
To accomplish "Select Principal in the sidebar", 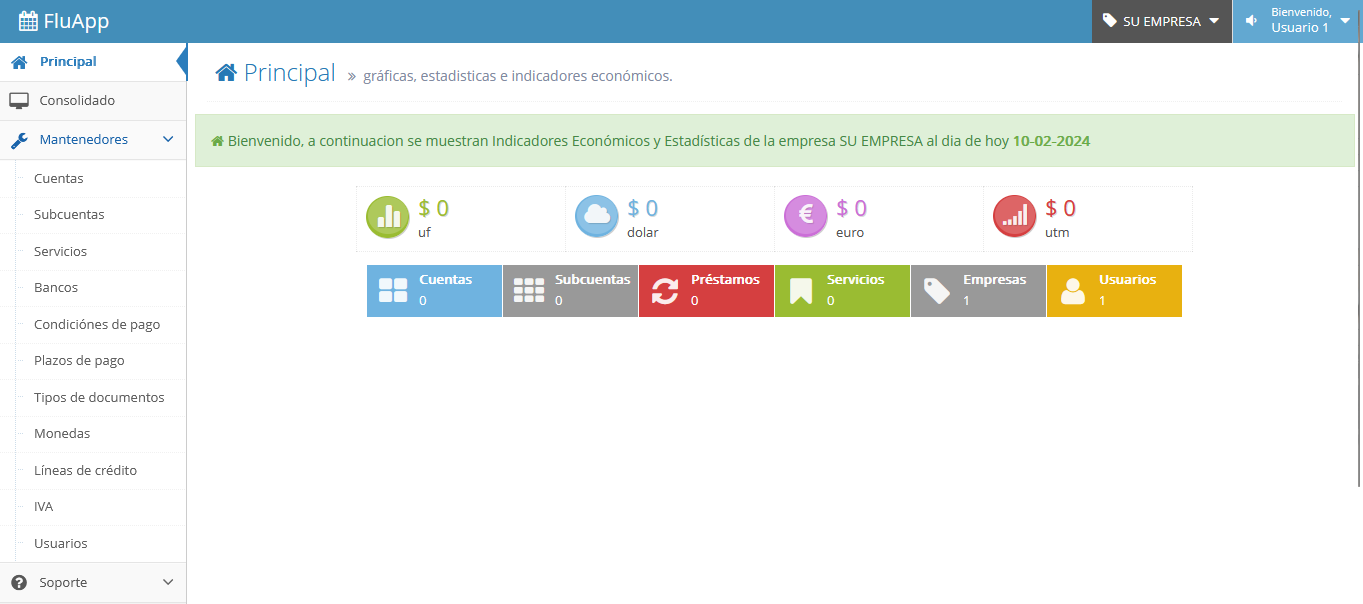I will pyautogui.click(x=68, y=62).
